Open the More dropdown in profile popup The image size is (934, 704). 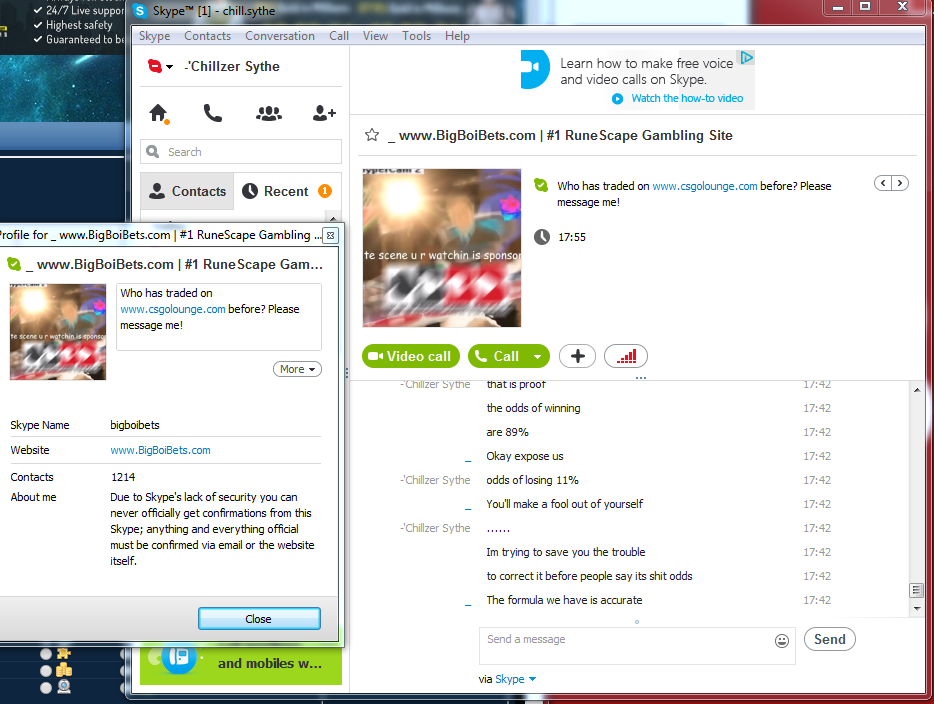coord(297,369)
